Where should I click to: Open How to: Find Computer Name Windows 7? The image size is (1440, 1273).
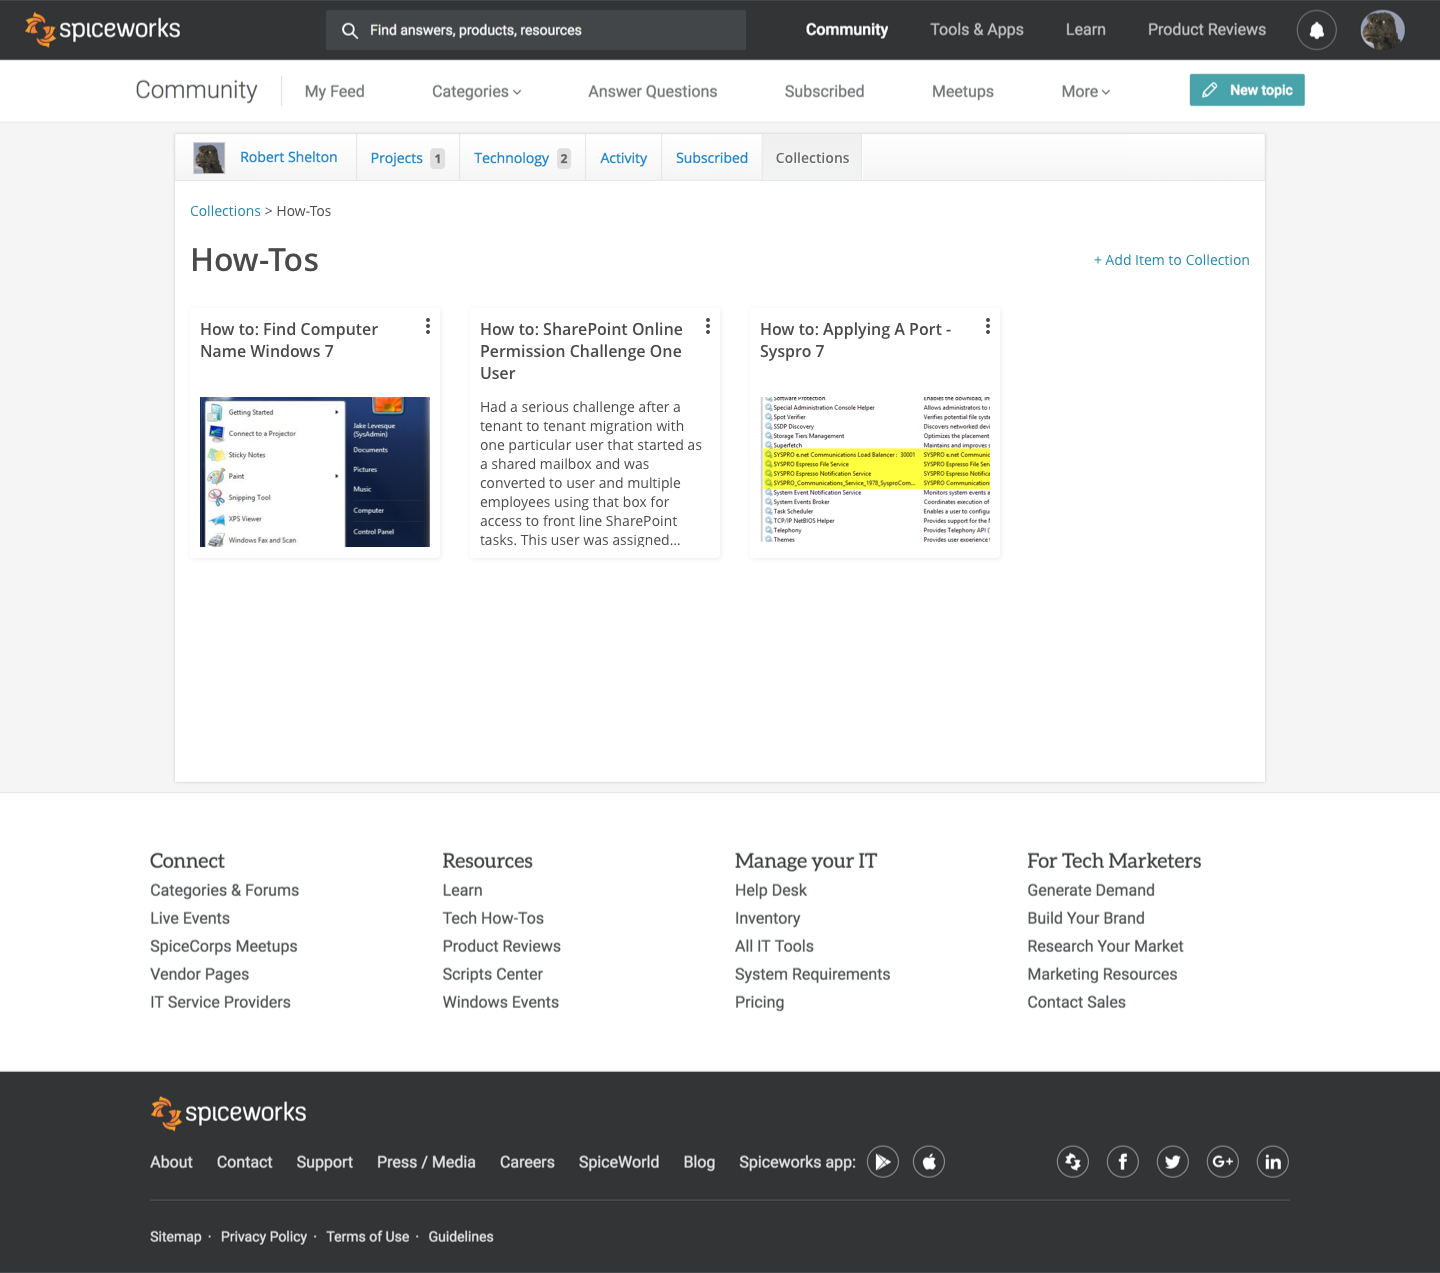(289, 340)
